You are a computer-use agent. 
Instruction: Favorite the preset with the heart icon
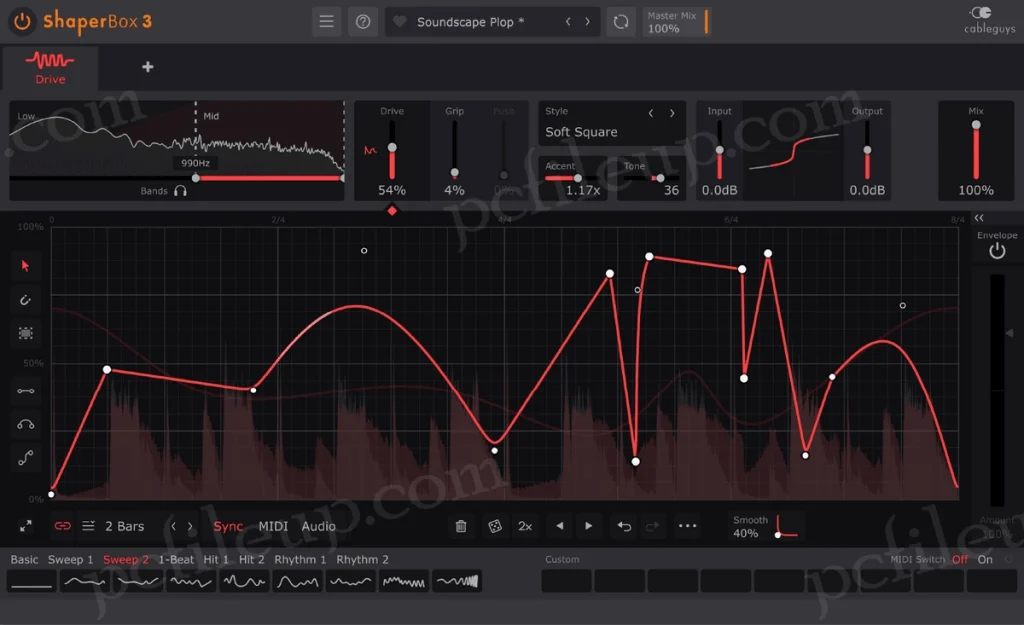400,22
